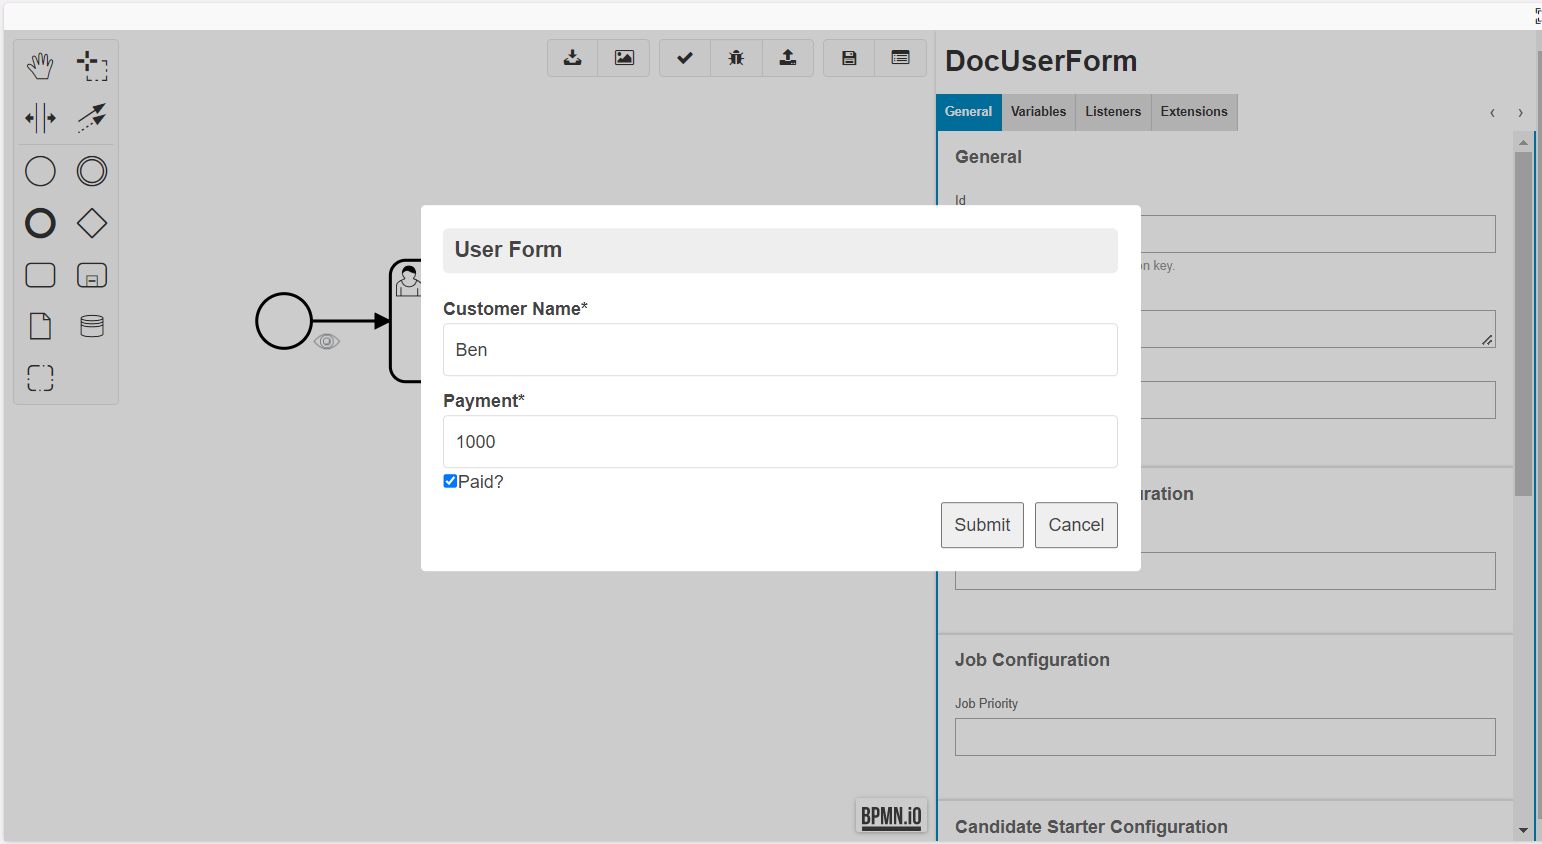Activate the lasso selection tool

coord(92,67)
